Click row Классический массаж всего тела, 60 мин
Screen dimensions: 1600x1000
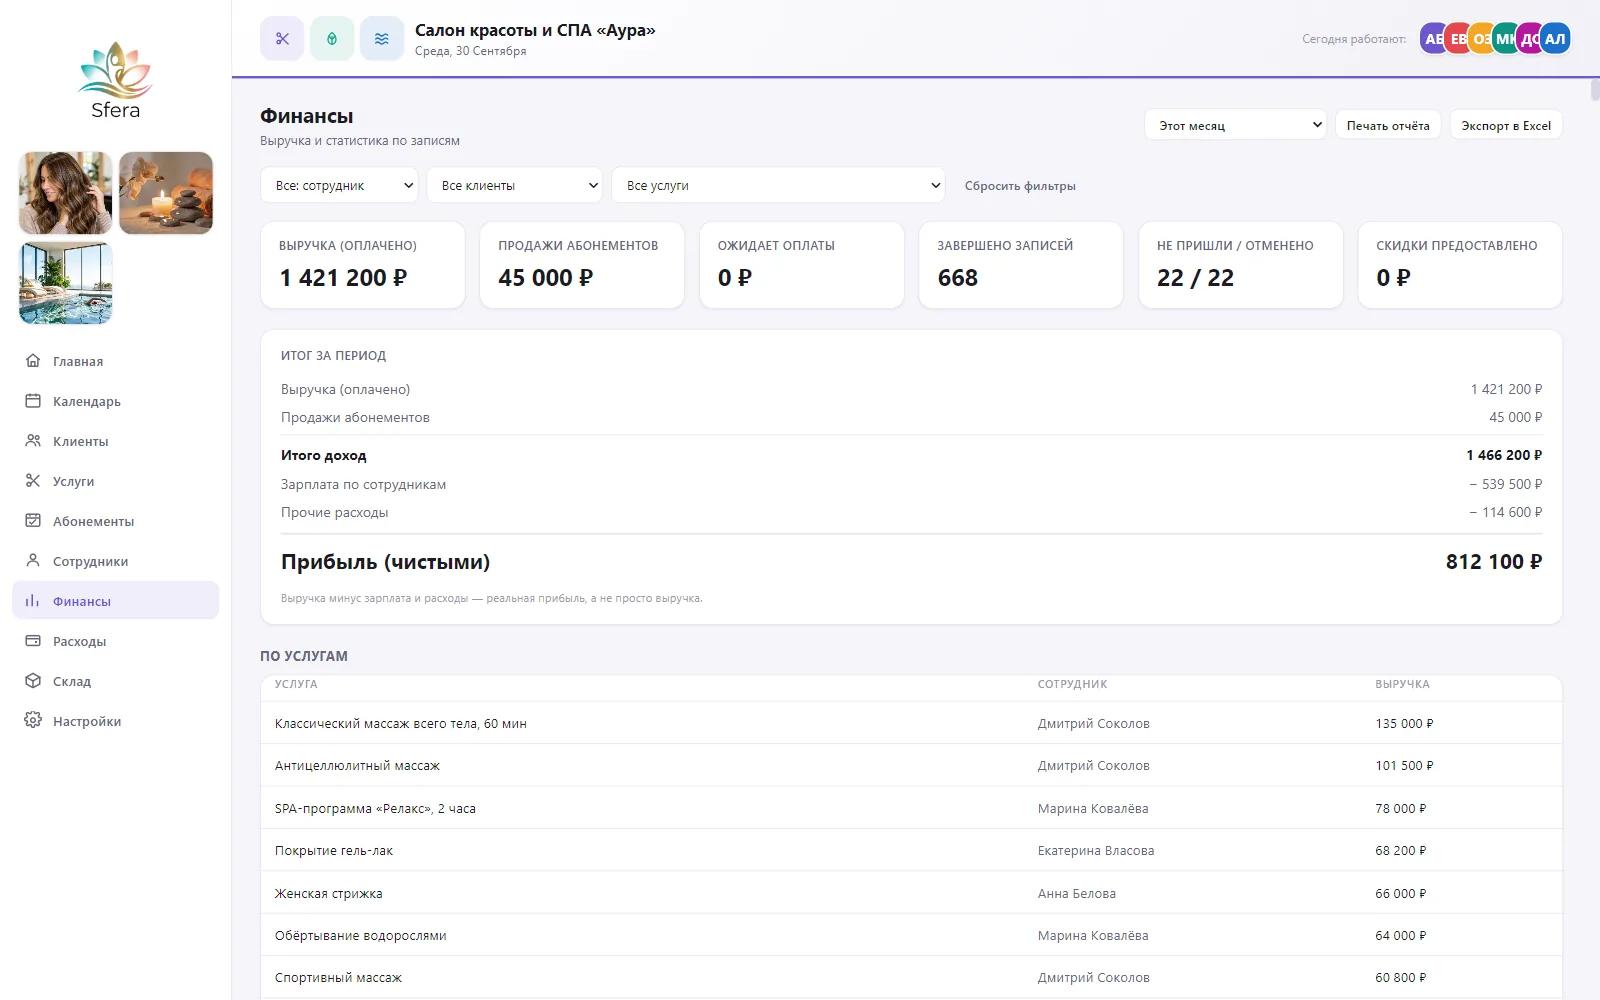(x=911, y=723)
